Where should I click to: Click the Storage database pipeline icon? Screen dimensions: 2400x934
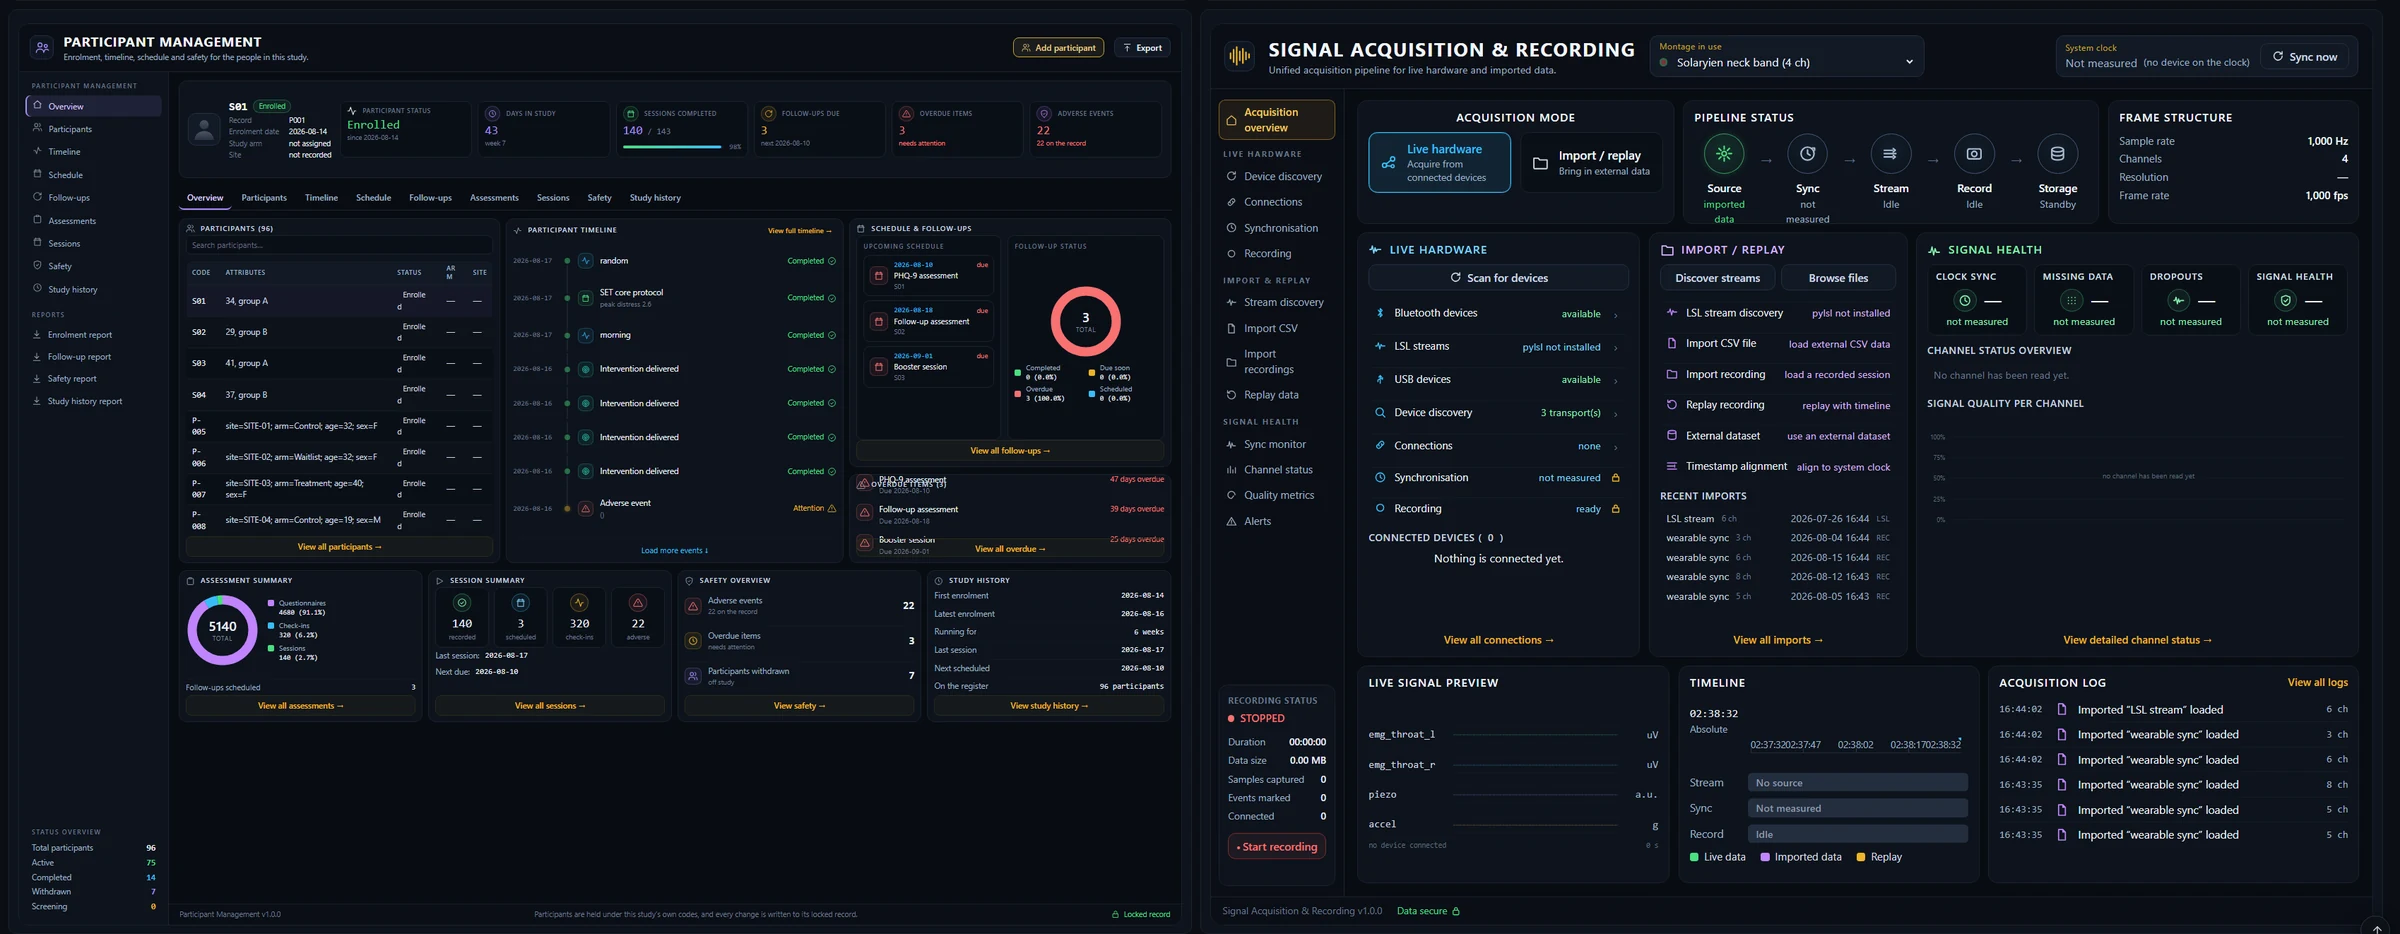point(2057,154)
